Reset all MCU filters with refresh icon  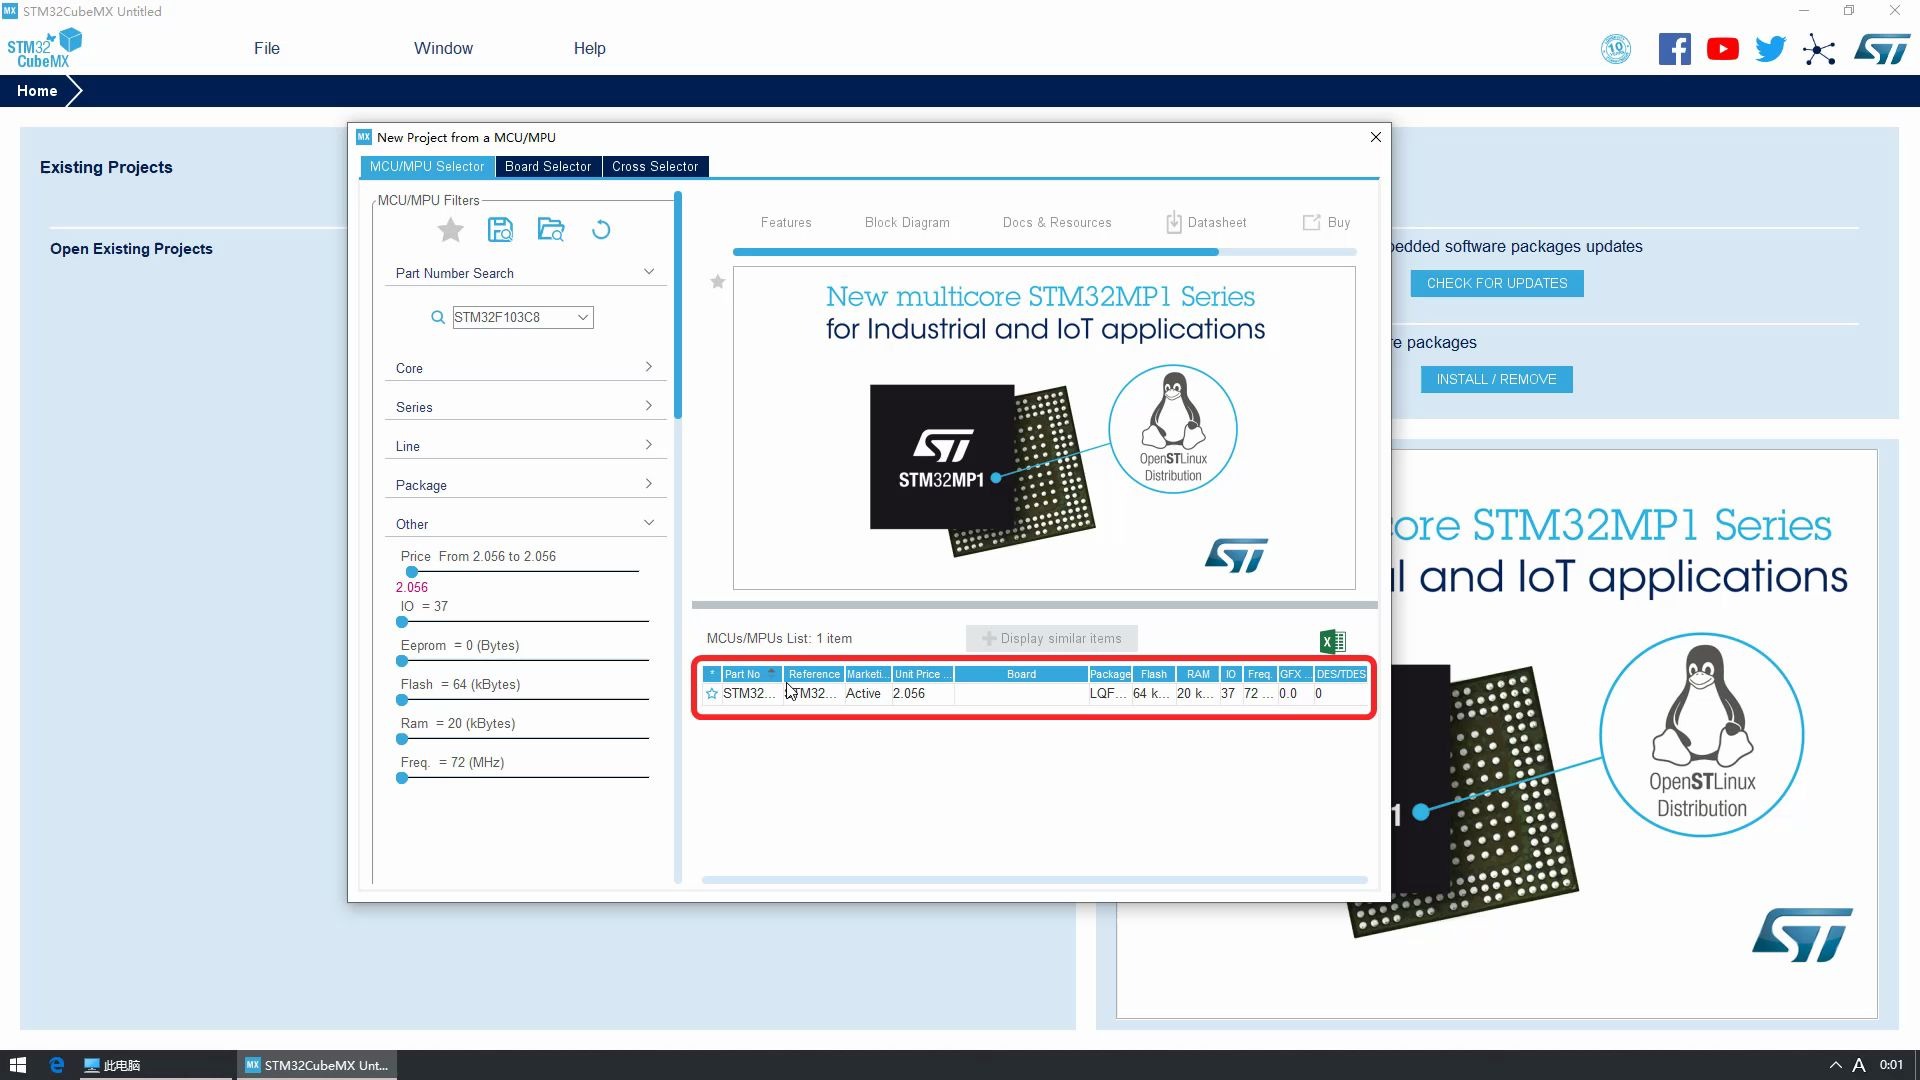pyautogui.click(x=601, y=230)
